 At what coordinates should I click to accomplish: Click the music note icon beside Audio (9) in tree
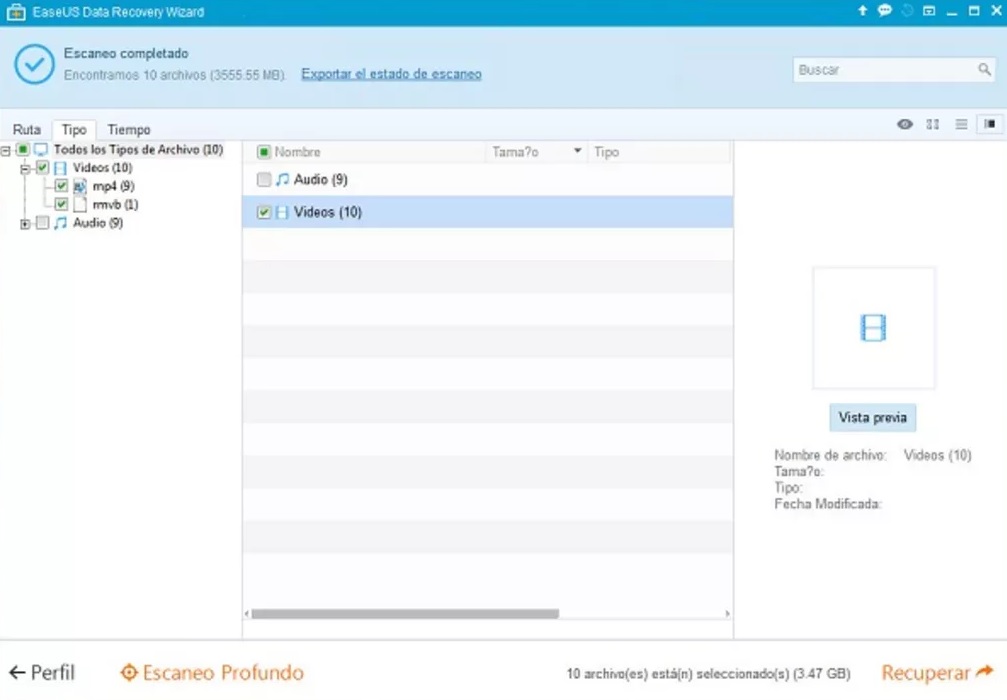click(60, 223)
